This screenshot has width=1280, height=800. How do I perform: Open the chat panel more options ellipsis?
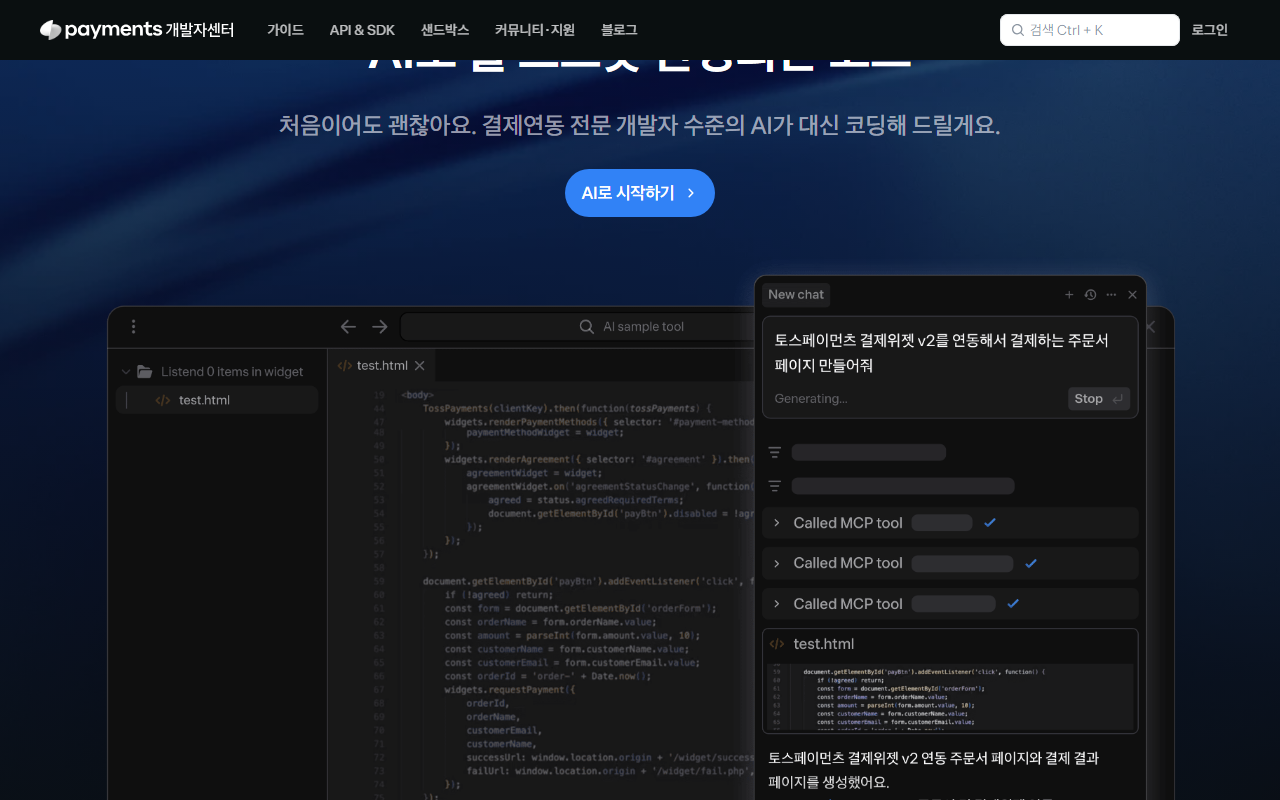(1111, 295)
